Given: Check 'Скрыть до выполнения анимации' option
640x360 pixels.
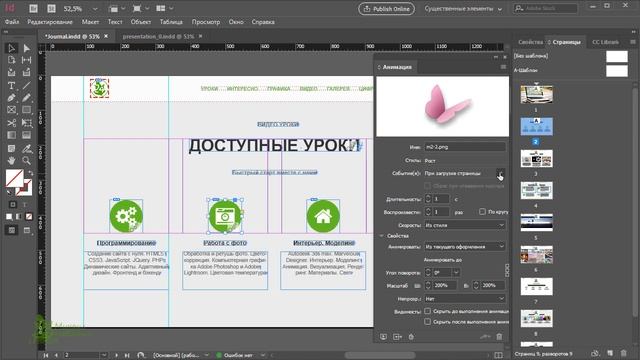Looking at the screenshot, I should (x=427, y=311).
